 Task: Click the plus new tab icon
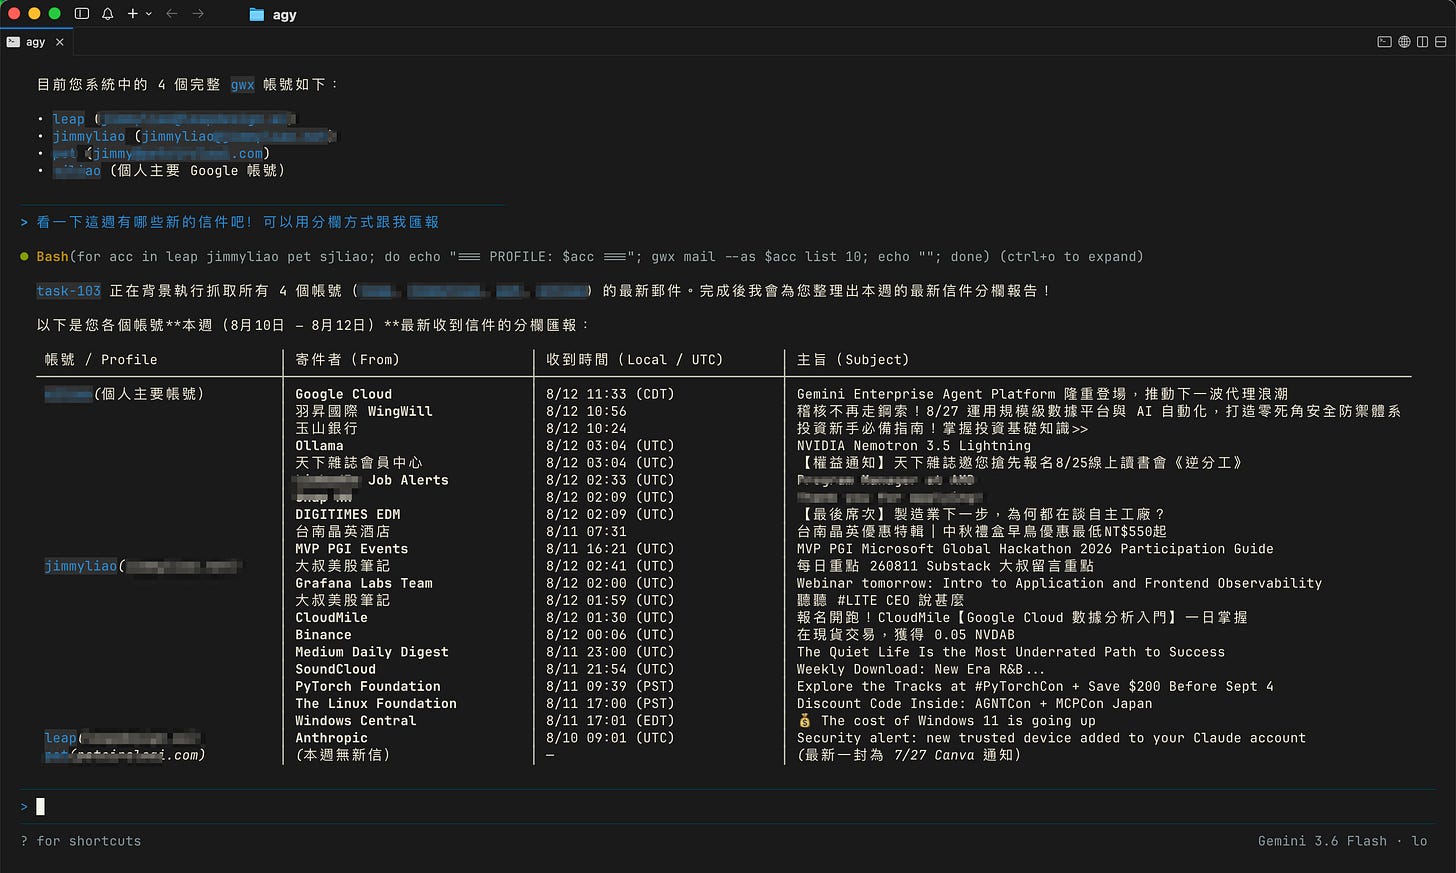(x=132, y=14)
